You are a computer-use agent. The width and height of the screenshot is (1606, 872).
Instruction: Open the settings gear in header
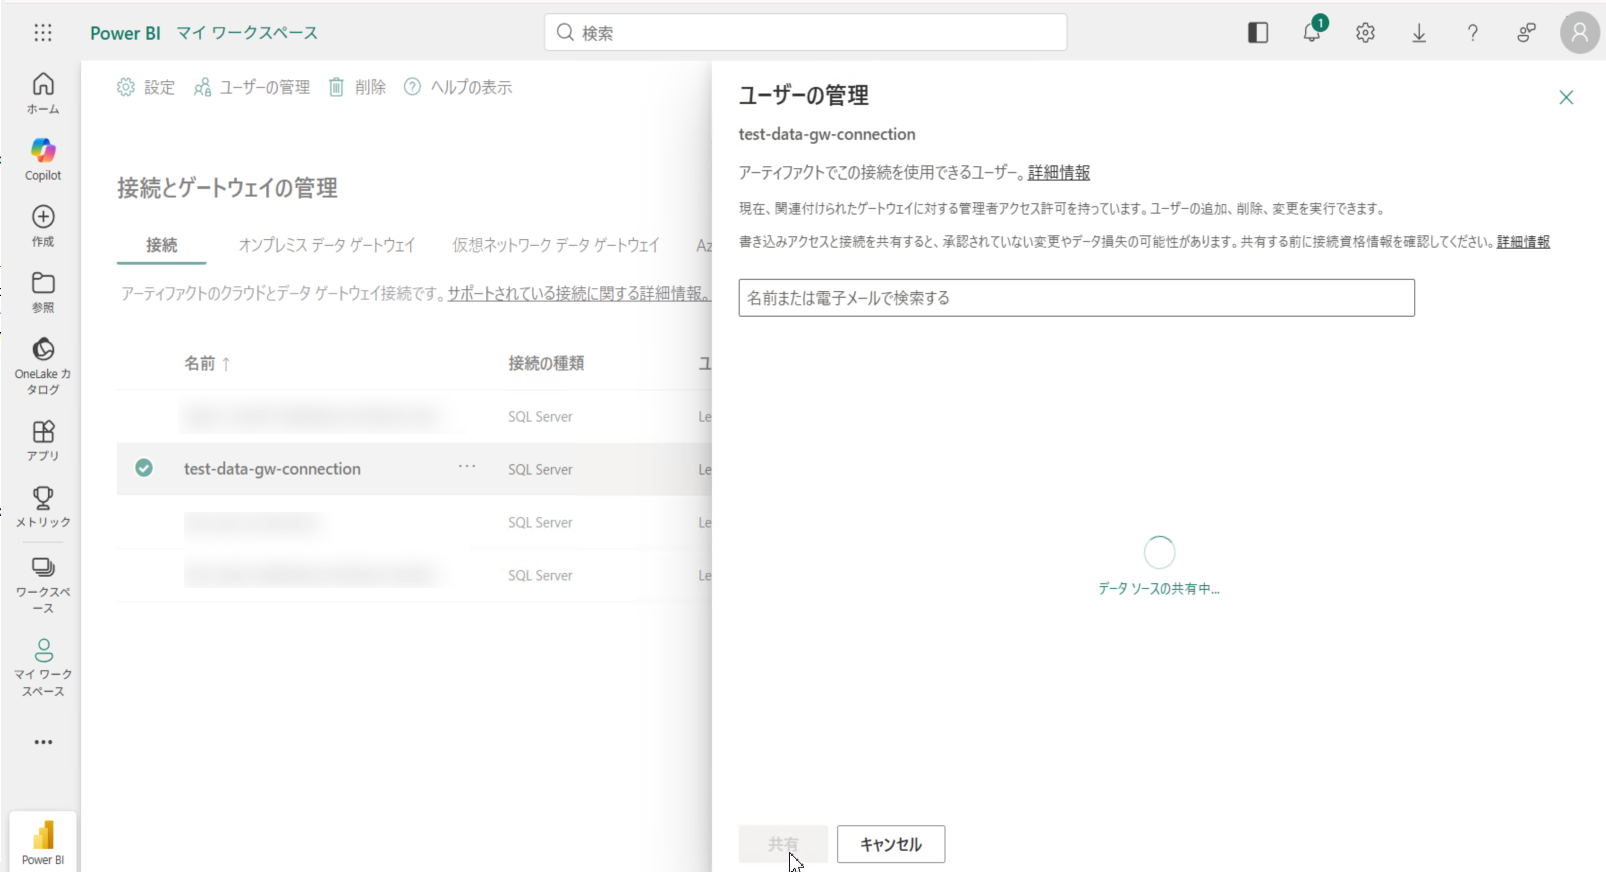(1365, 33)
